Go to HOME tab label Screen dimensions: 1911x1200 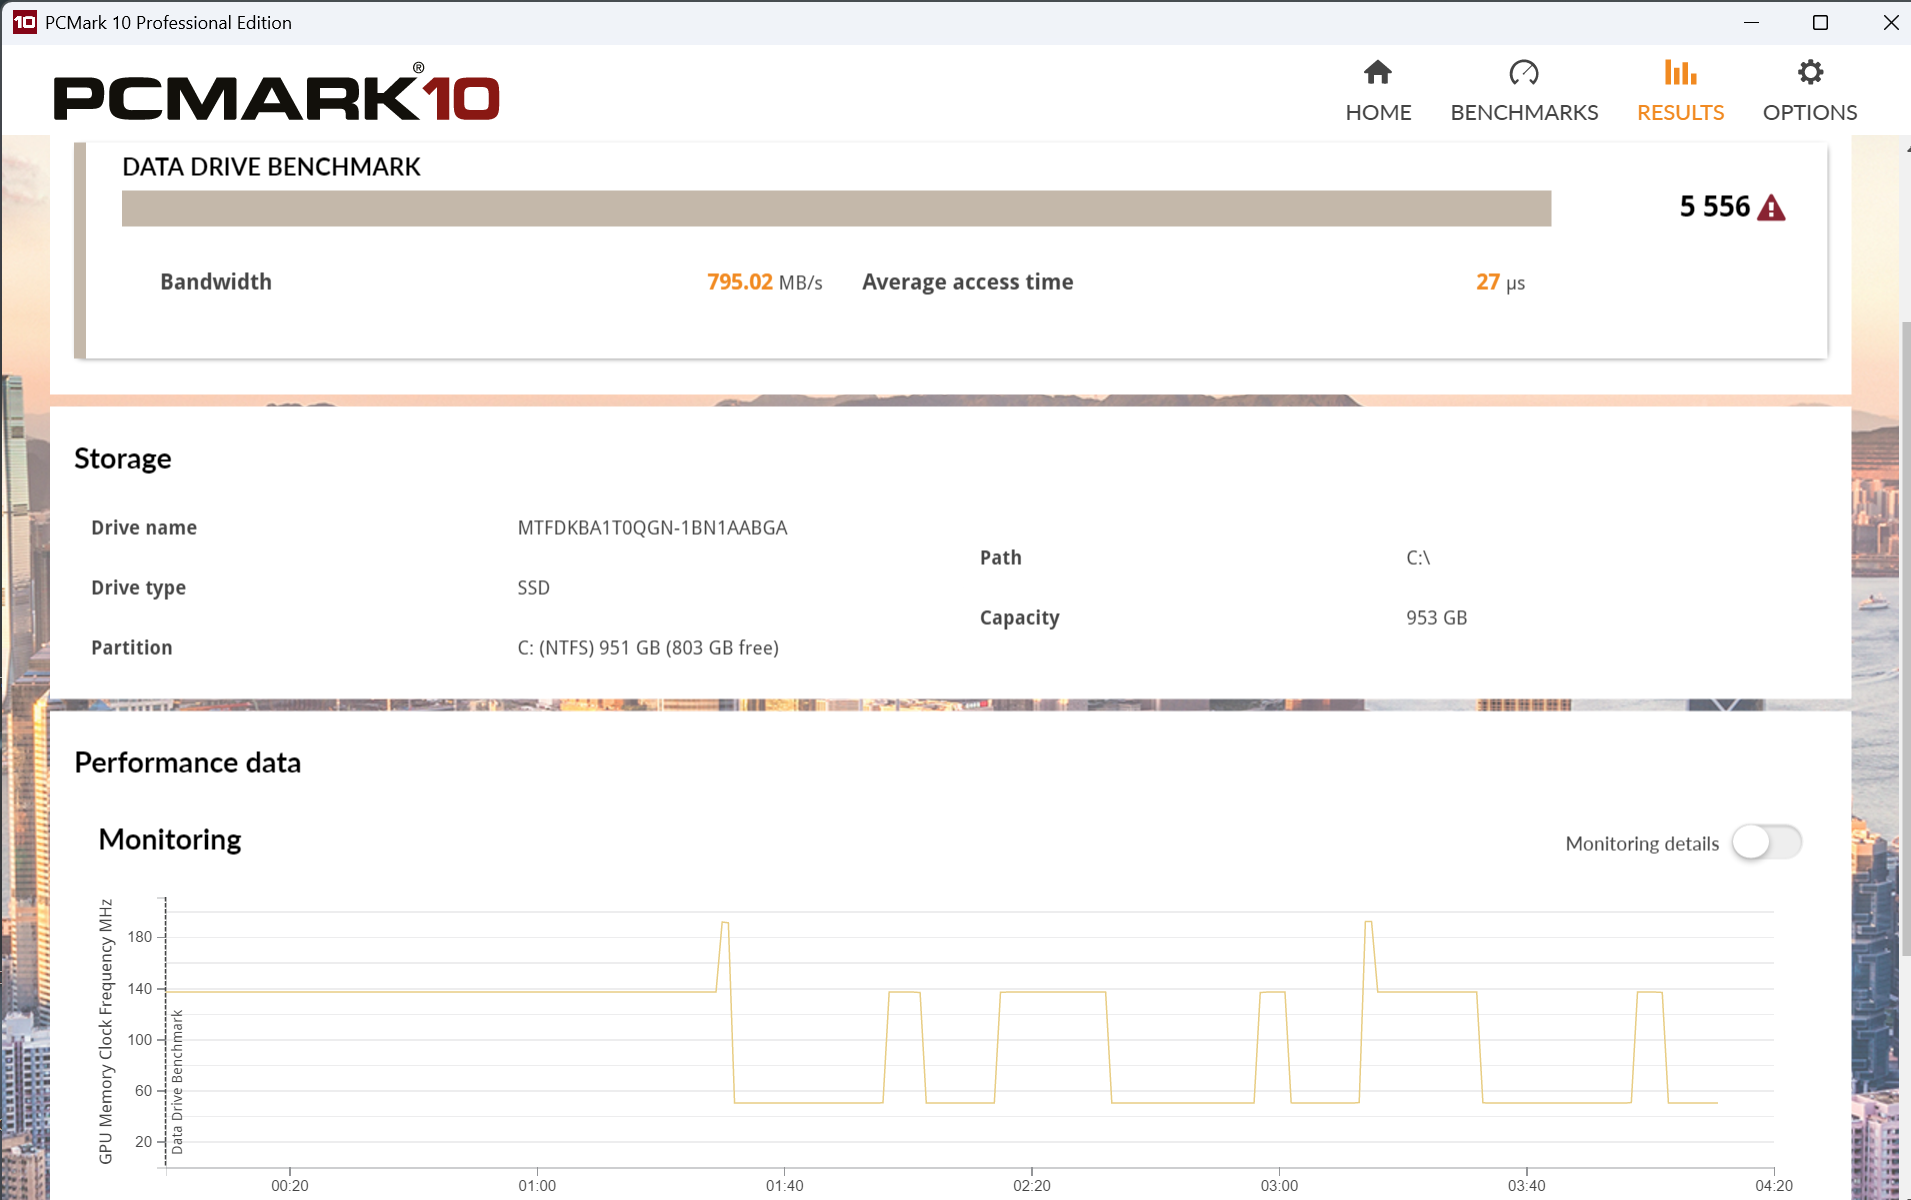[1378, 112]
